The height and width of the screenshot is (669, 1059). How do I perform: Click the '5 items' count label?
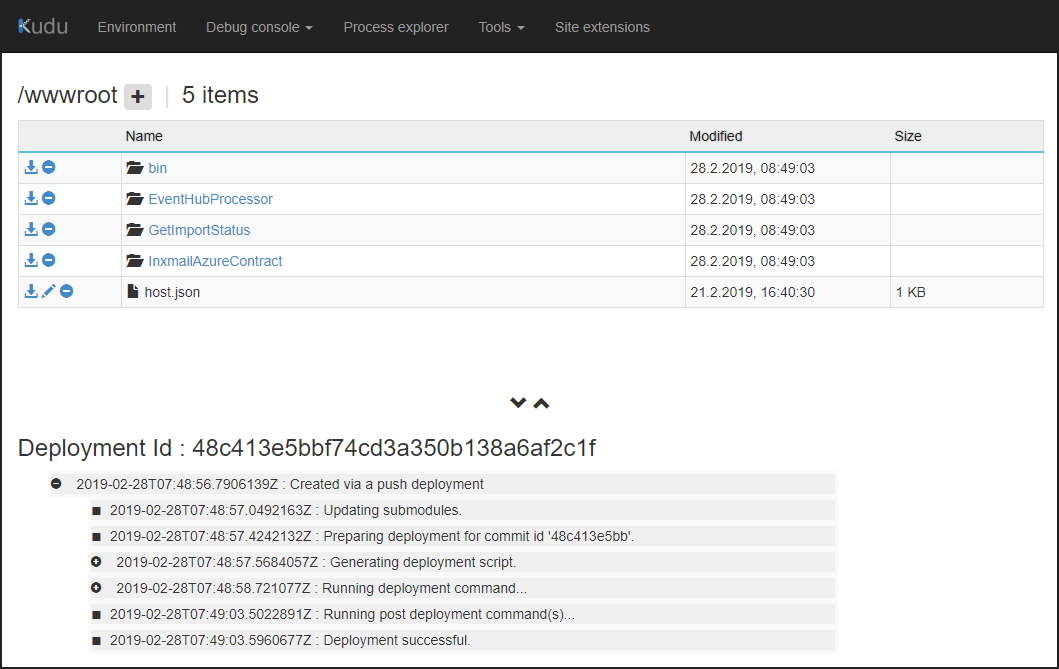[220, 95]
